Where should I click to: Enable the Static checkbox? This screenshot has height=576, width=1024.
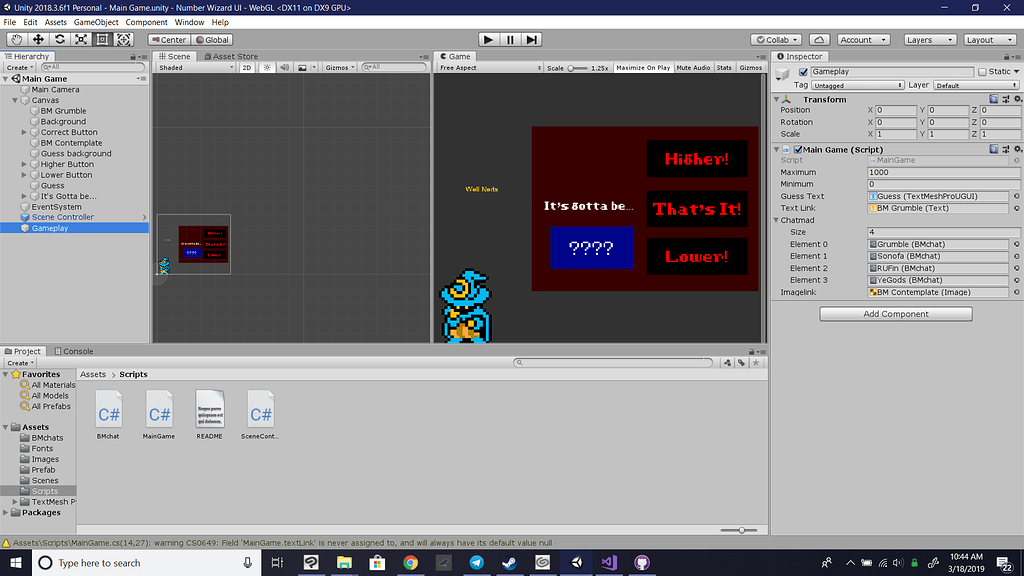pos(982,72)
